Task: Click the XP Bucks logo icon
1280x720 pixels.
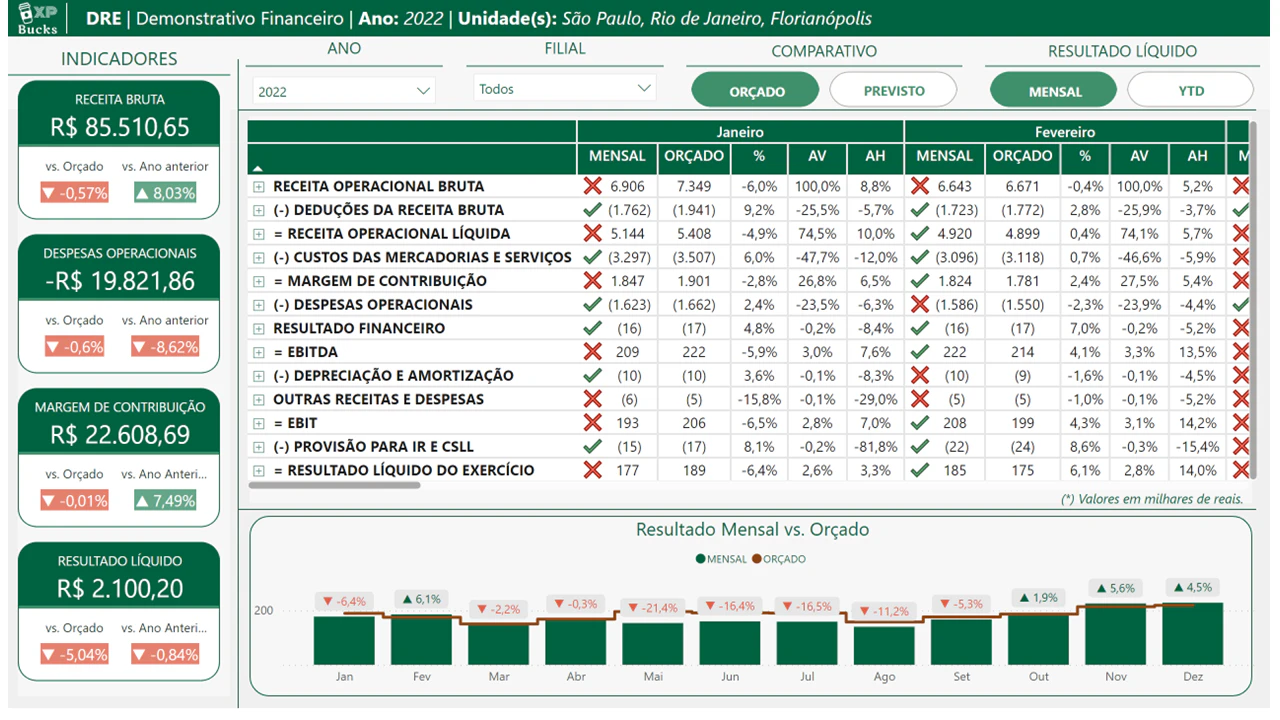Action: pyautogui.click(x=37, y=17)
